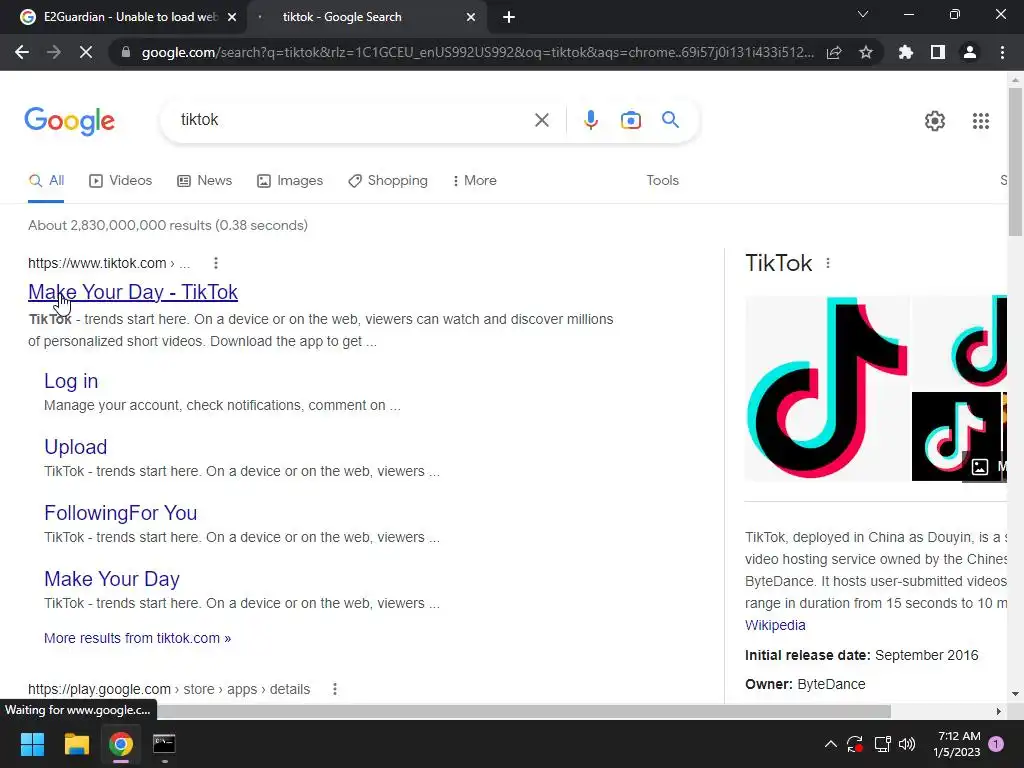Open the black TikTok logo thumbnail
Viewport: 1024px width, 768px height.
[956, 436]
